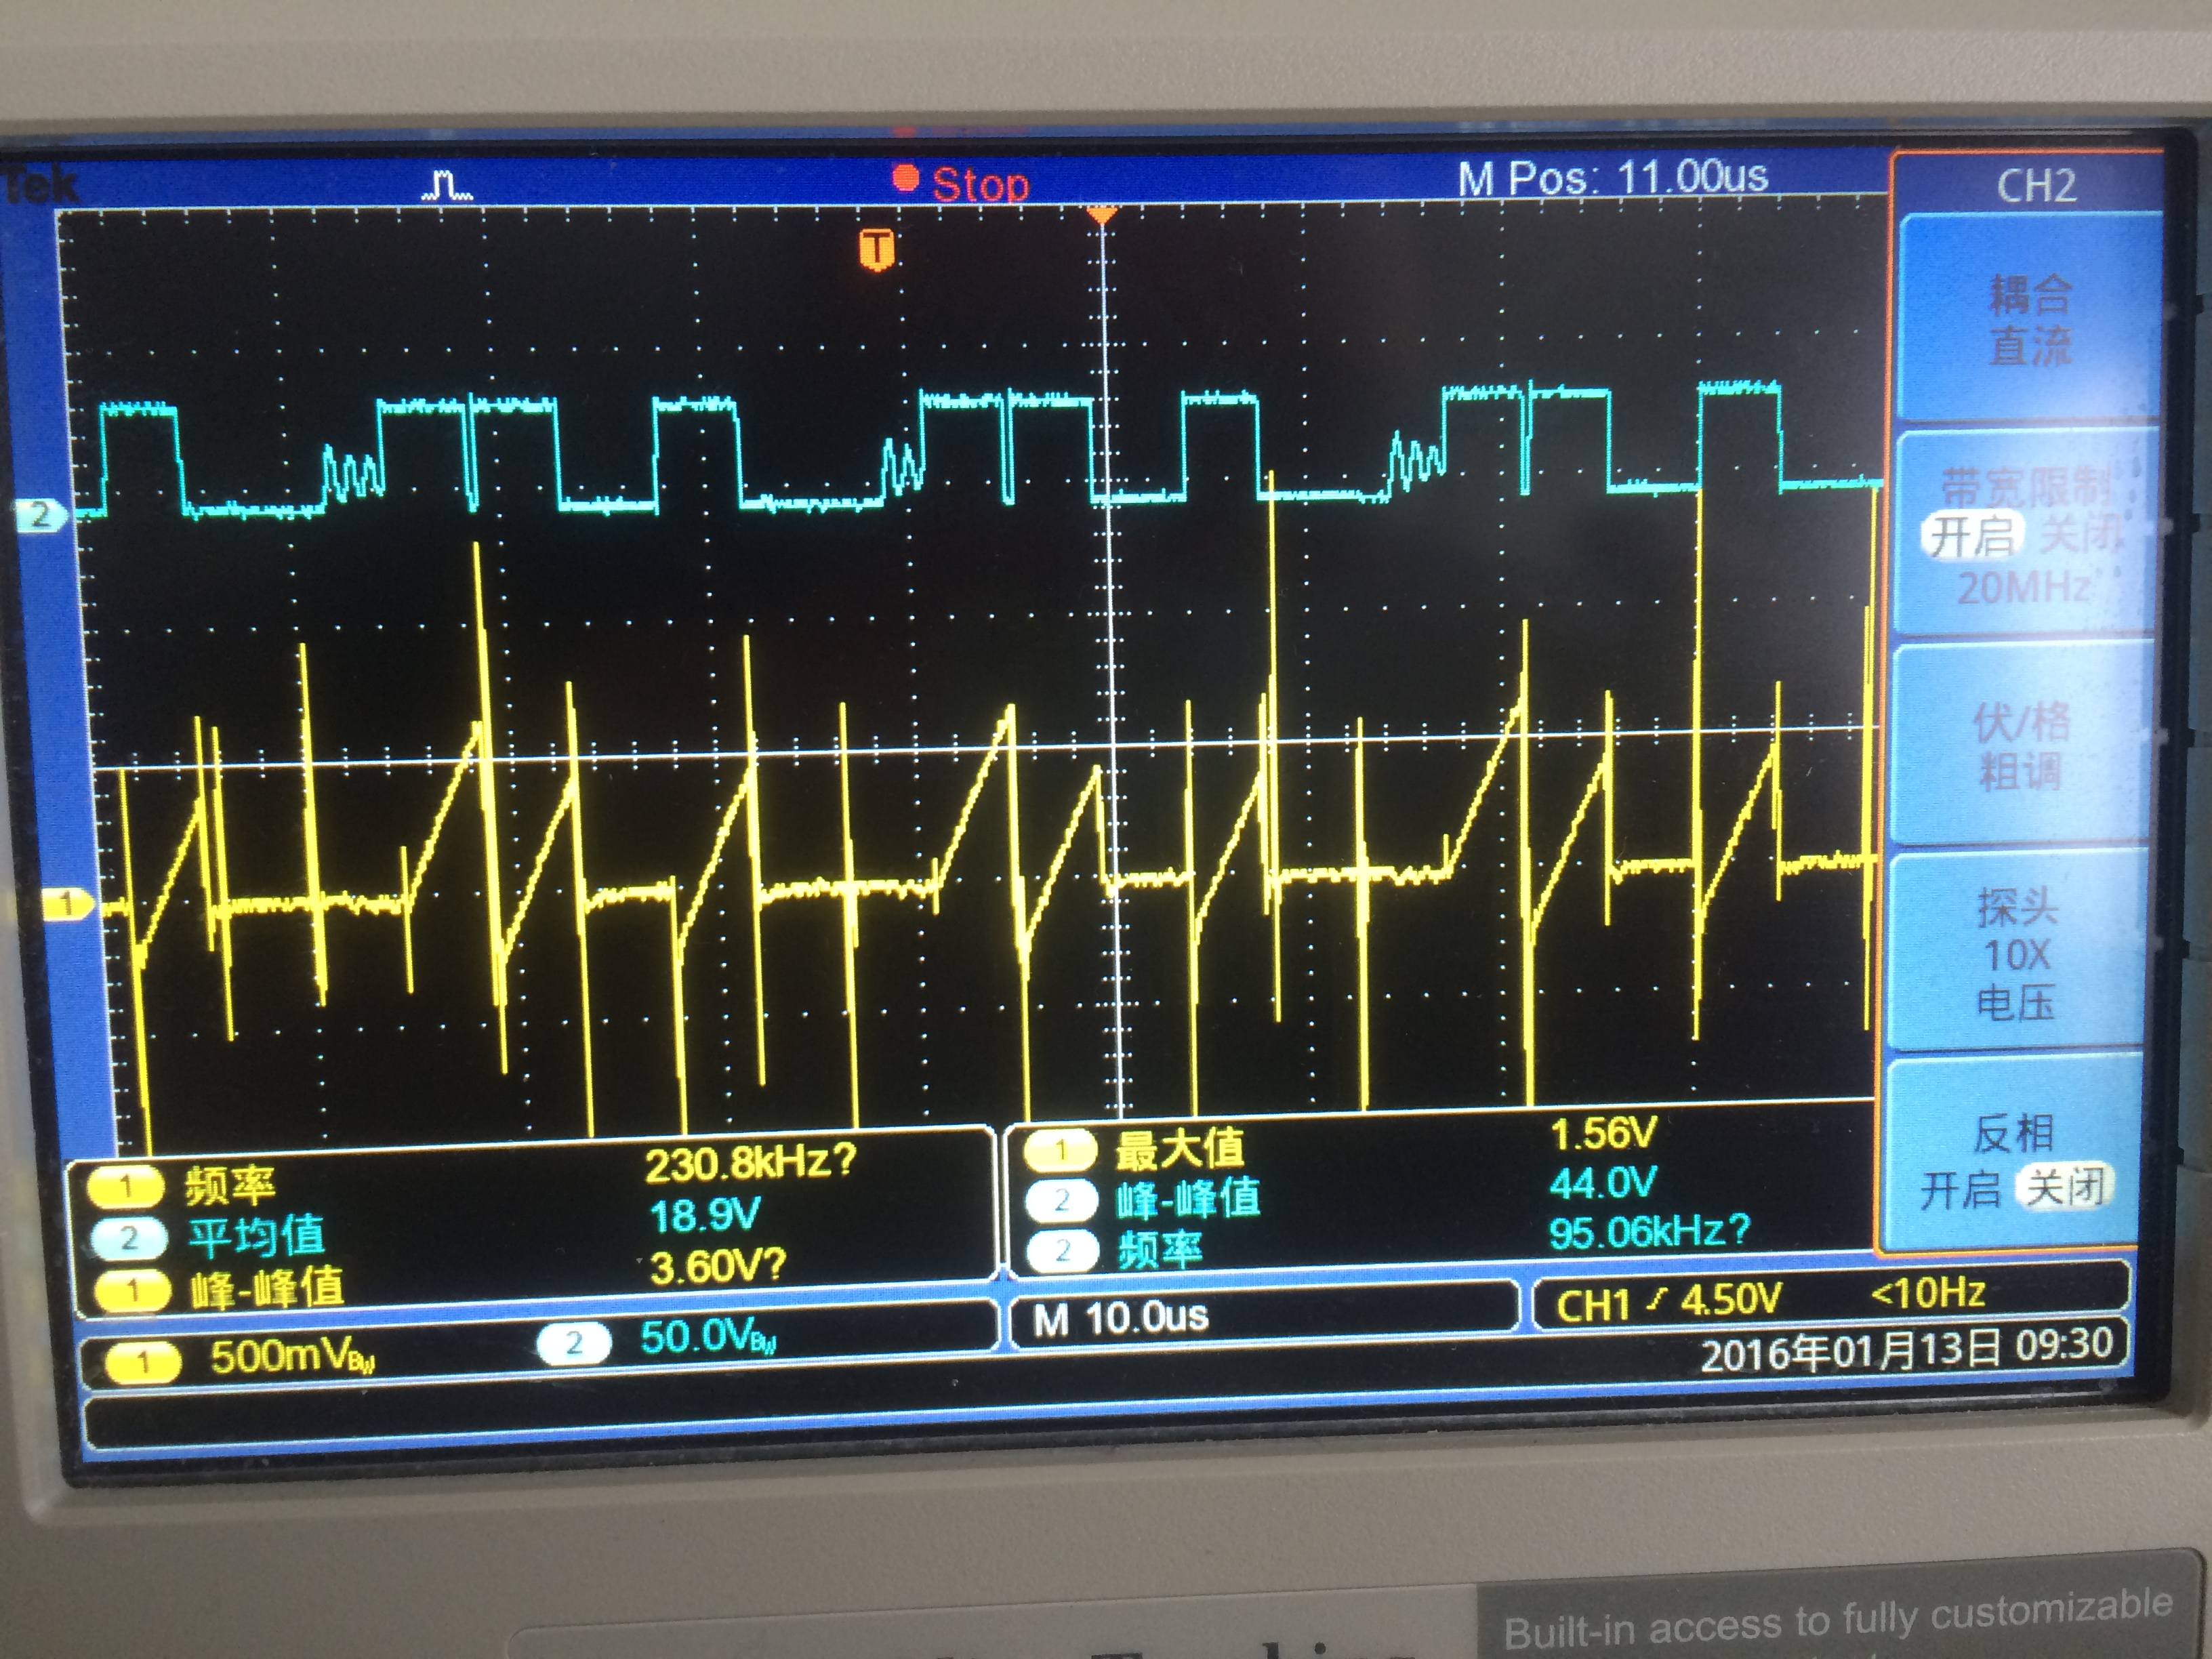Click the CH2 ground level marker

41,516
